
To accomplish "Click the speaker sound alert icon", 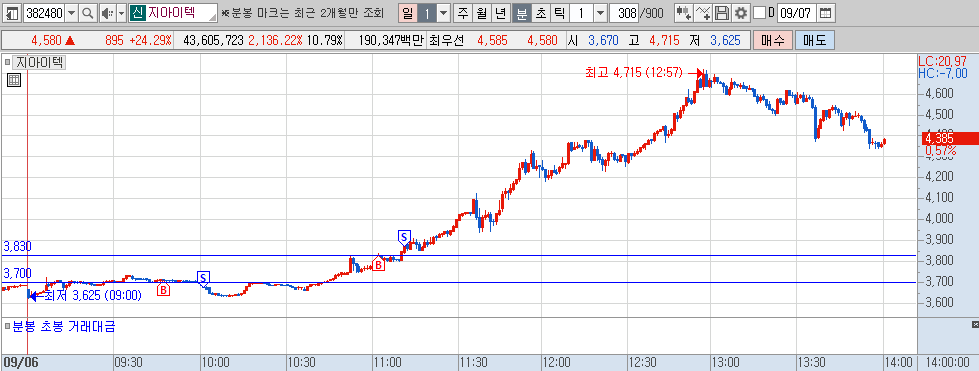I will pos(107,12).
